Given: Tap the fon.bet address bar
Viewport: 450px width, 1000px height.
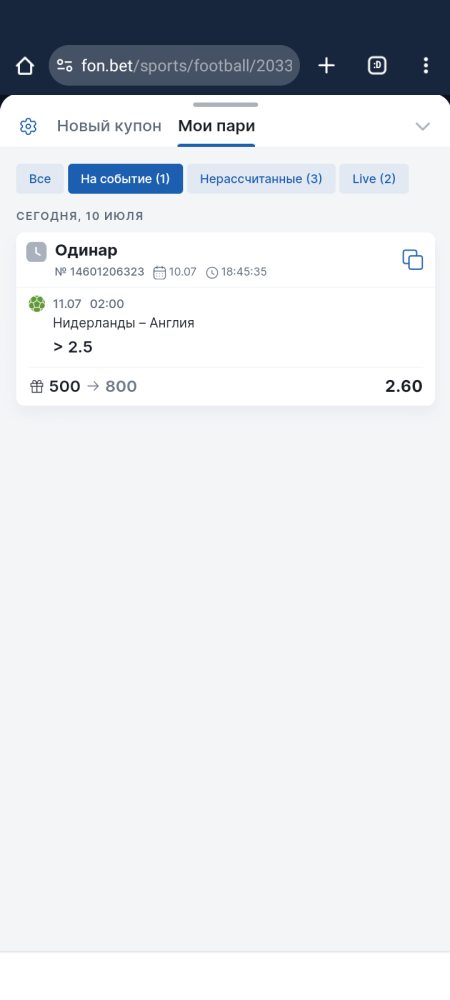Looking at the screenshot, I should (x=174, y=65).
